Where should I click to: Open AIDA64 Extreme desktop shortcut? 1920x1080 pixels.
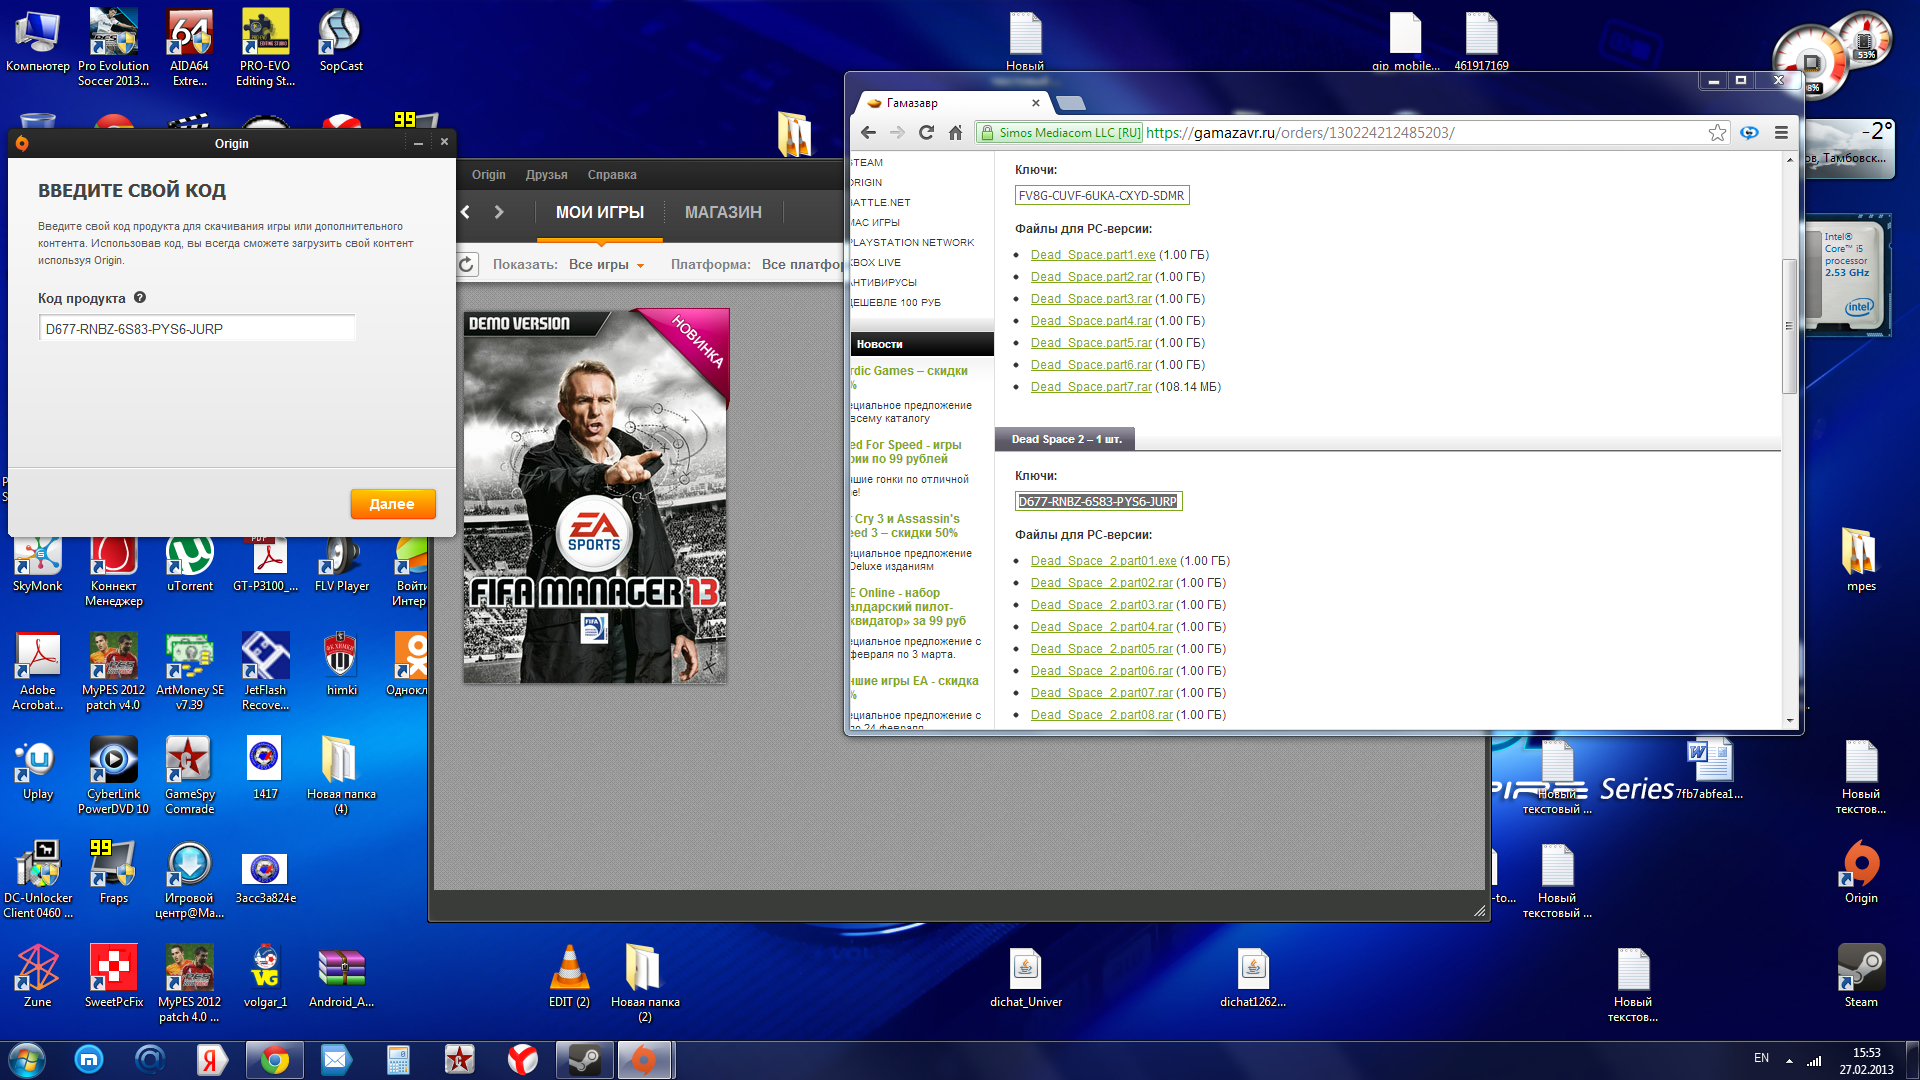tap(189, 47)
